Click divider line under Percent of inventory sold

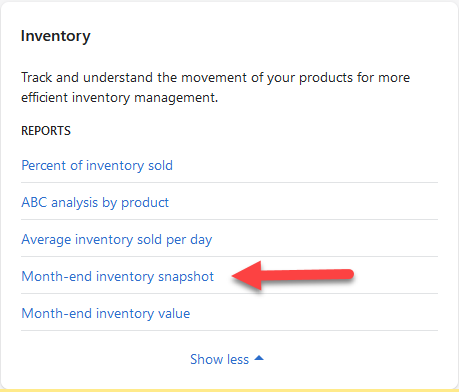pyautogui.click(x=229, y=183)
